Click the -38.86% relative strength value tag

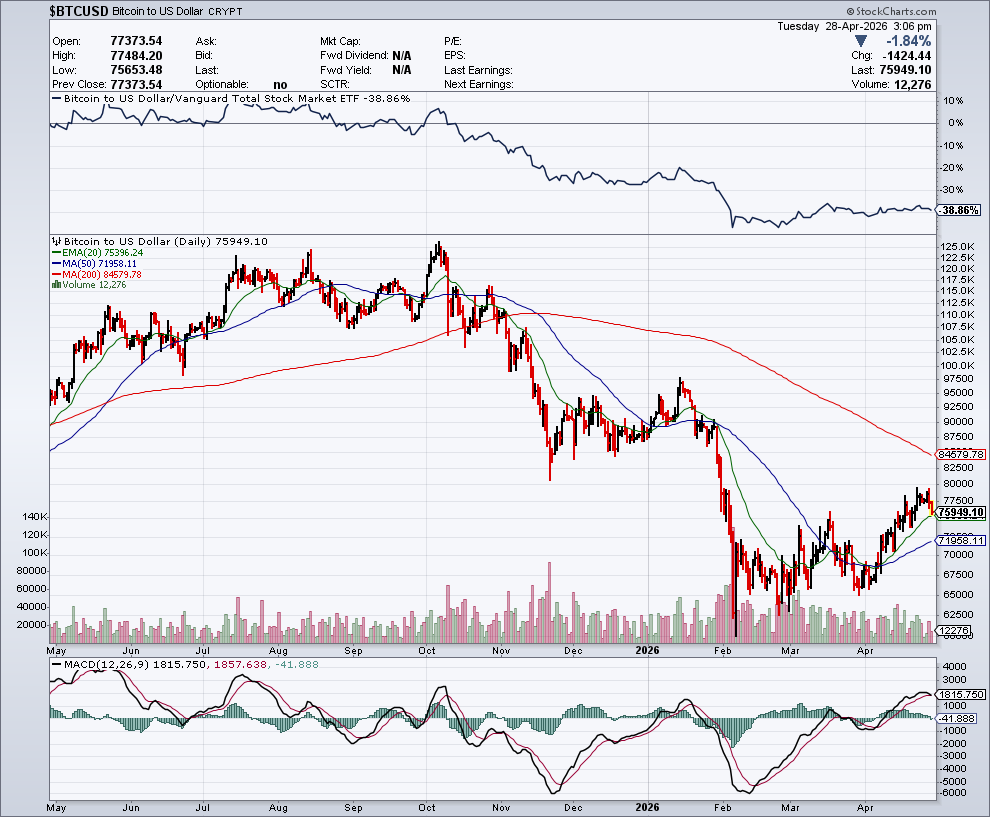pos(958,211)
